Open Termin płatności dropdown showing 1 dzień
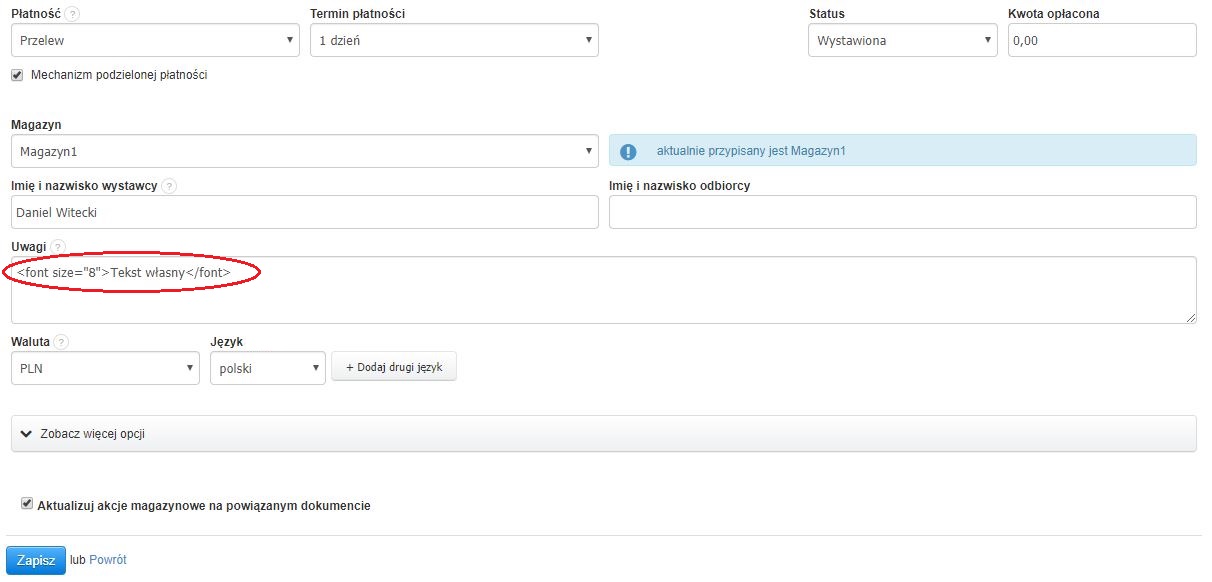Screen dimensions: 1212x582 (453, 41)
